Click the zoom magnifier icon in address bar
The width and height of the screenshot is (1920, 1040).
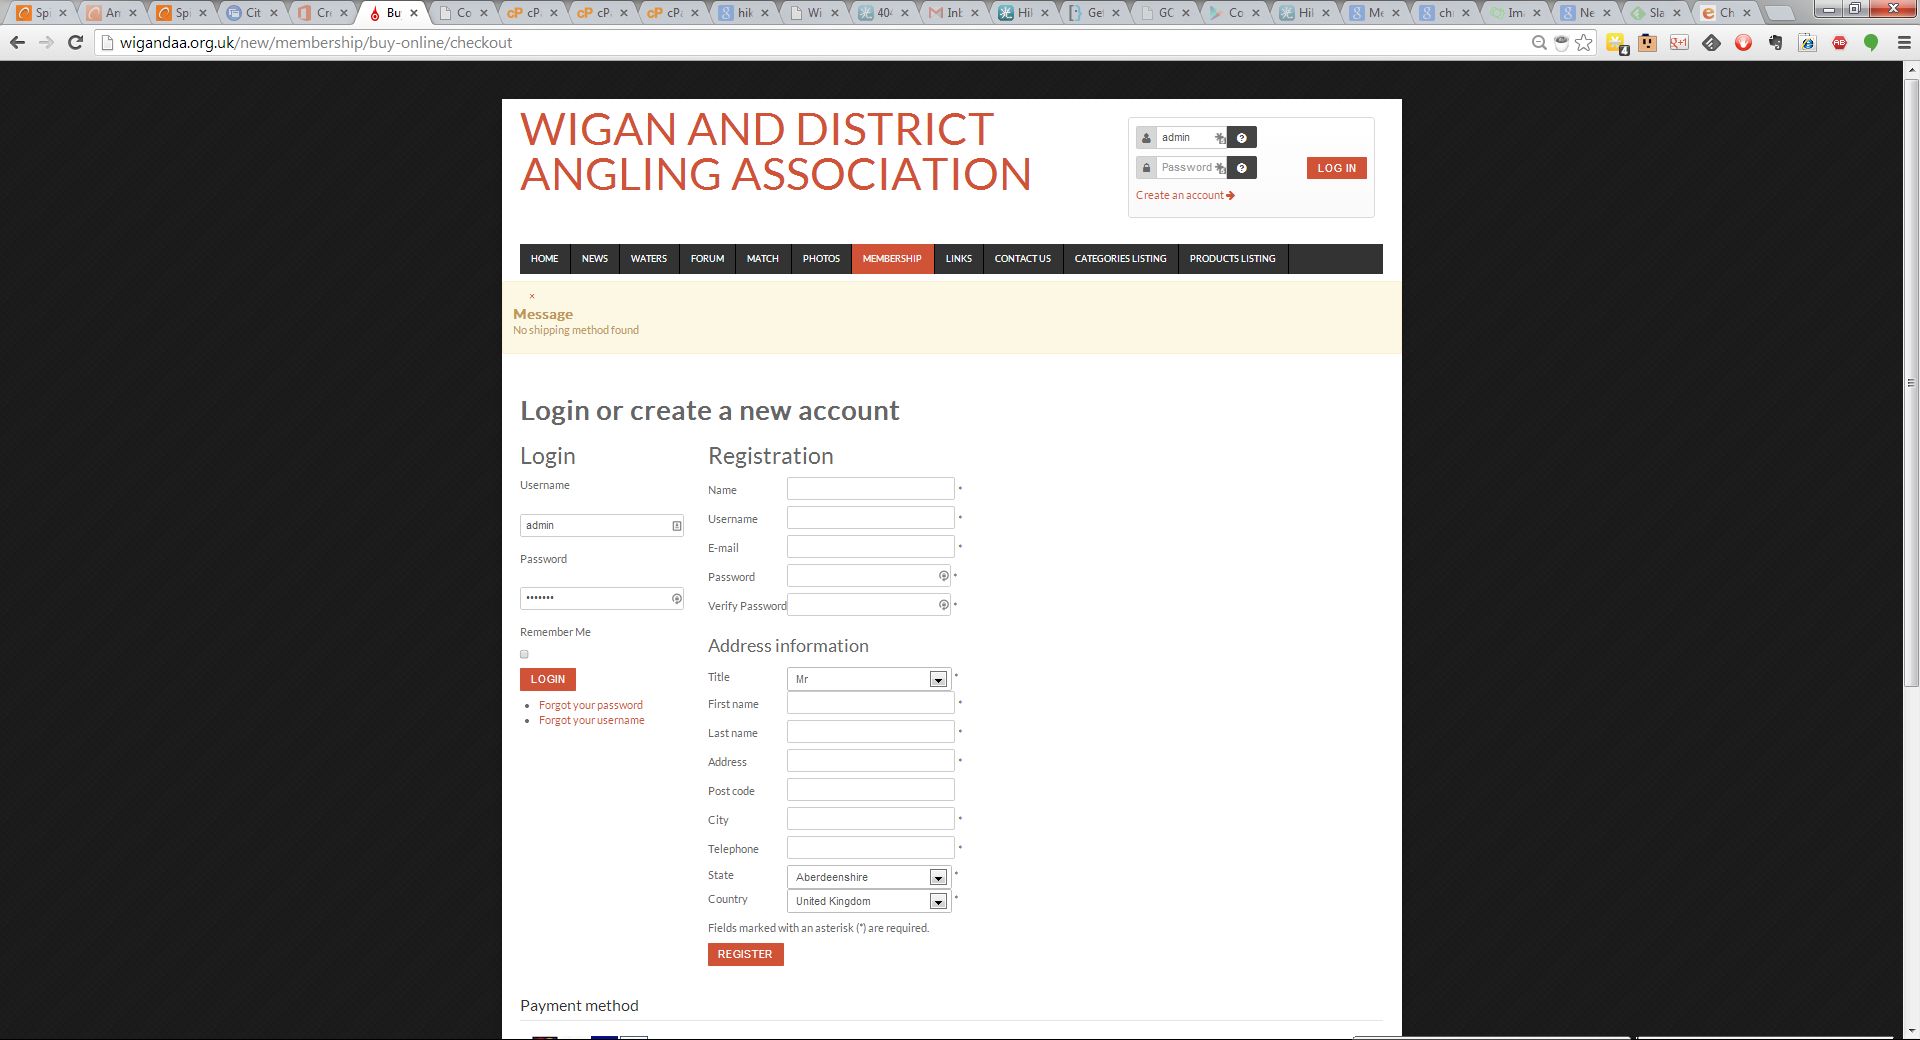click(1539, 43)
